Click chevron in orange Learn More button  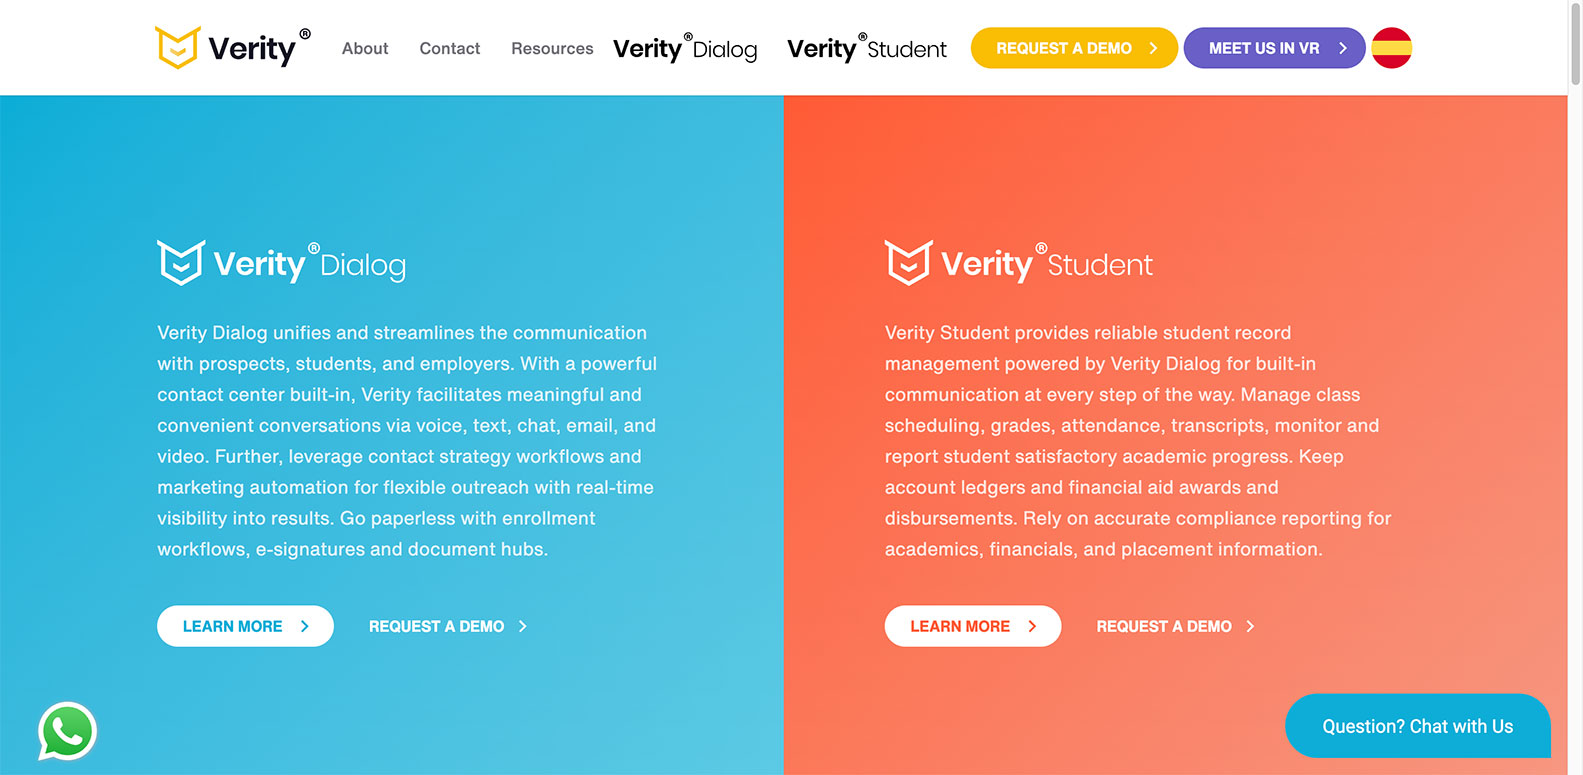click(x=1032, y=626)
